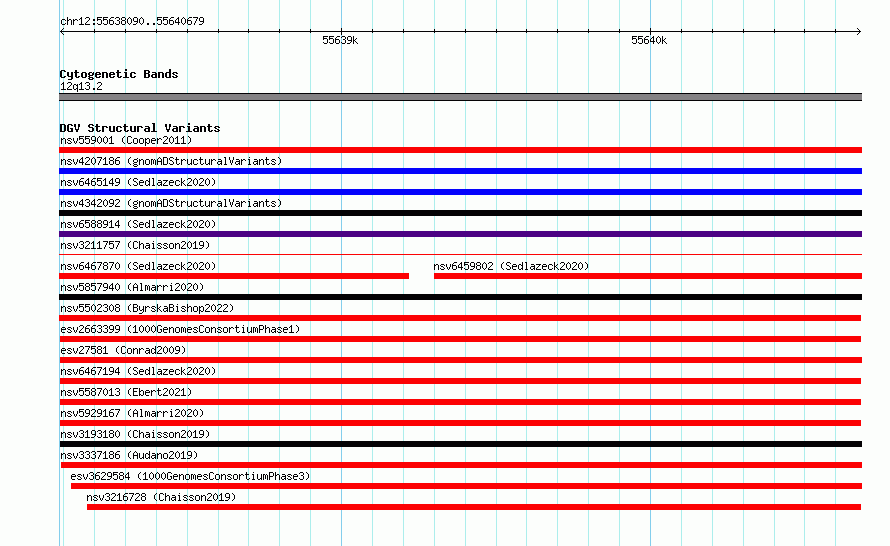Click the red bar under esv27581
890x546 pixels.
[x=460, y=360]
